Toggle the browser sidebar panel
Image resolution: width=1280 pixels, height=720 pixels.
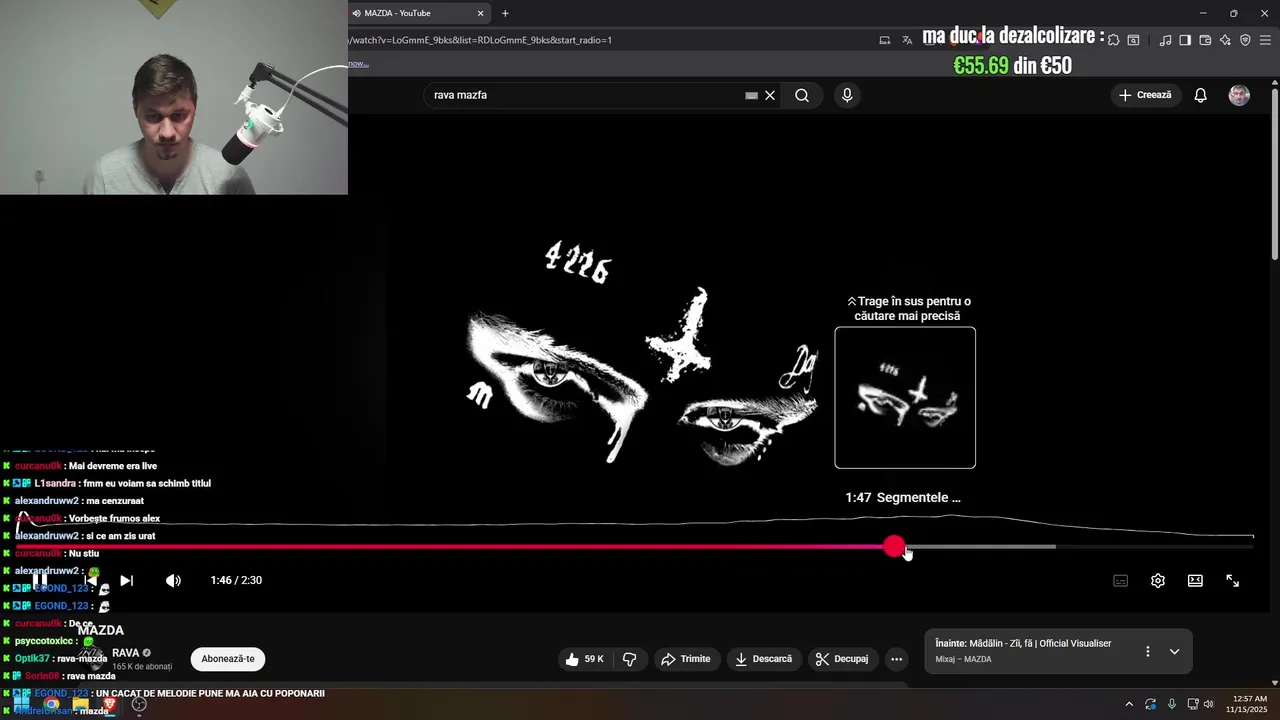coord(1185,40)
